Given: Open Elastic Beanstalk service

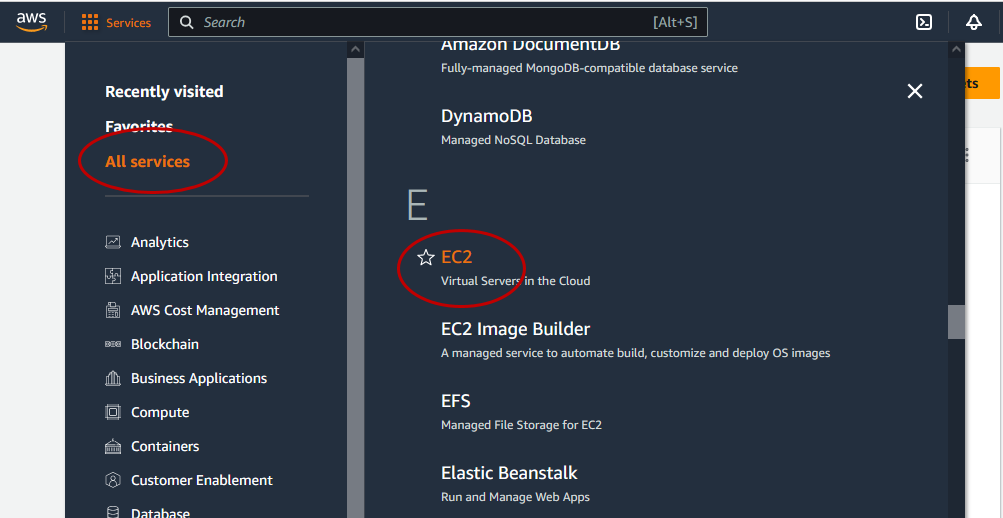Looking at the screenshot, I should click(509, 473).
